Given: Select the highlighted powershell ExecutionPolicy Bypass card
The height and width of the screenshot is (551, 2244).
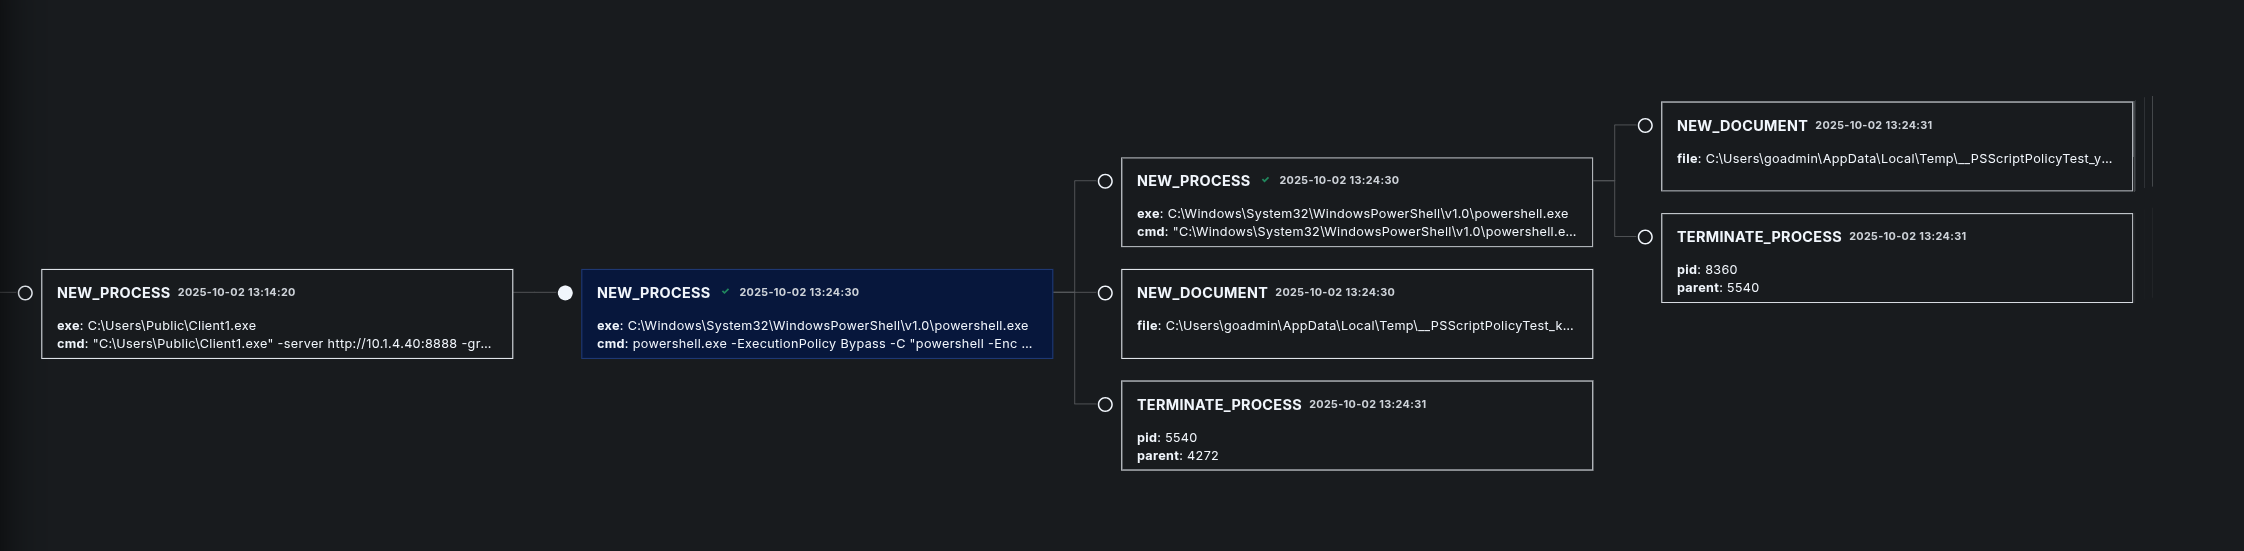Looking at the screenshot, I should click(x=816, y=313).
